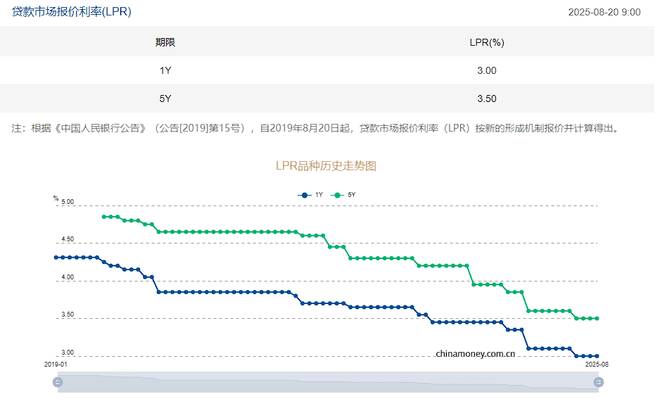Image resolution: width=660 pixels, height=411 pixels.
Task: Click the 贷款市场报价利率(LPR) page title
Action: click(x=71, y=12)
